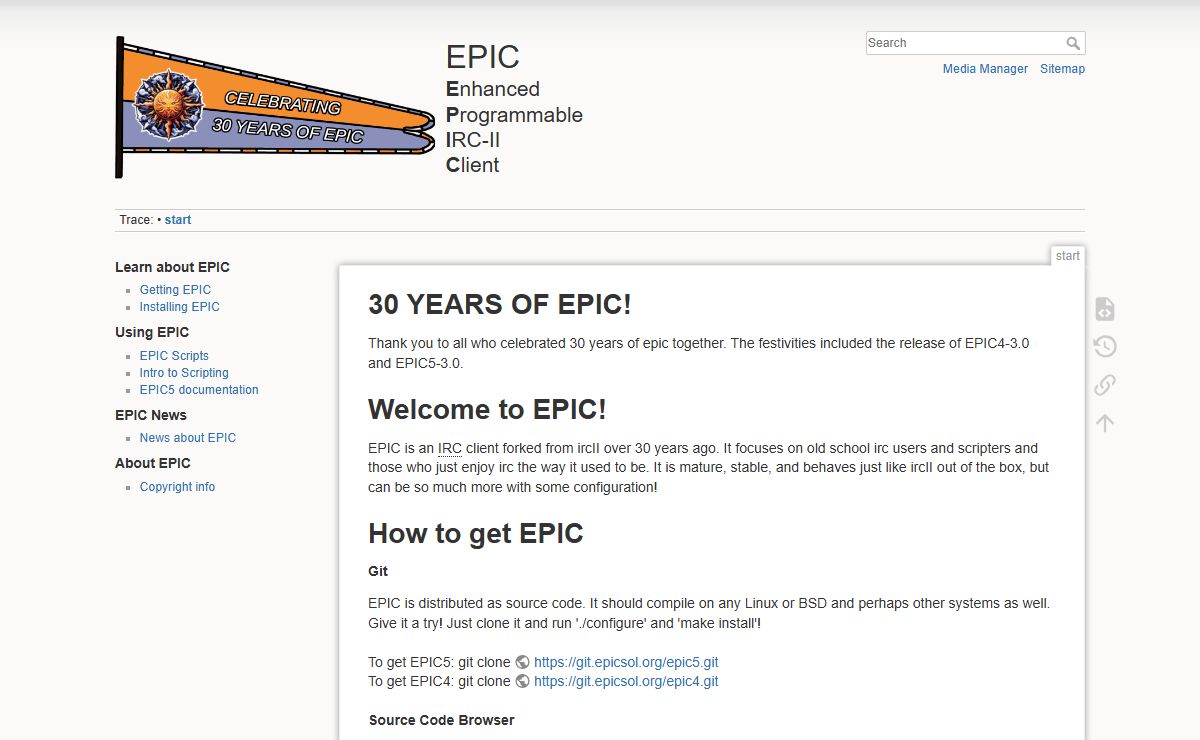This screenshot has width=1200, height=740.
Task: Click the 'Welcome to EPIC!' heading
Action: point(487,410)
